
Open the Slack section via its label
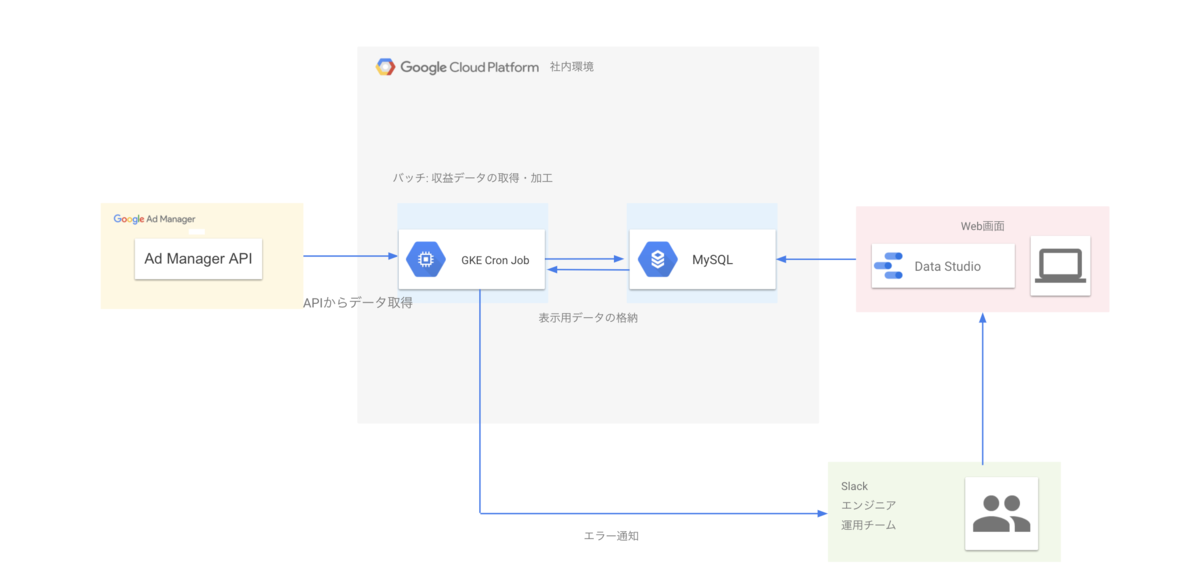pyautogui.click(x=855, y=486)
